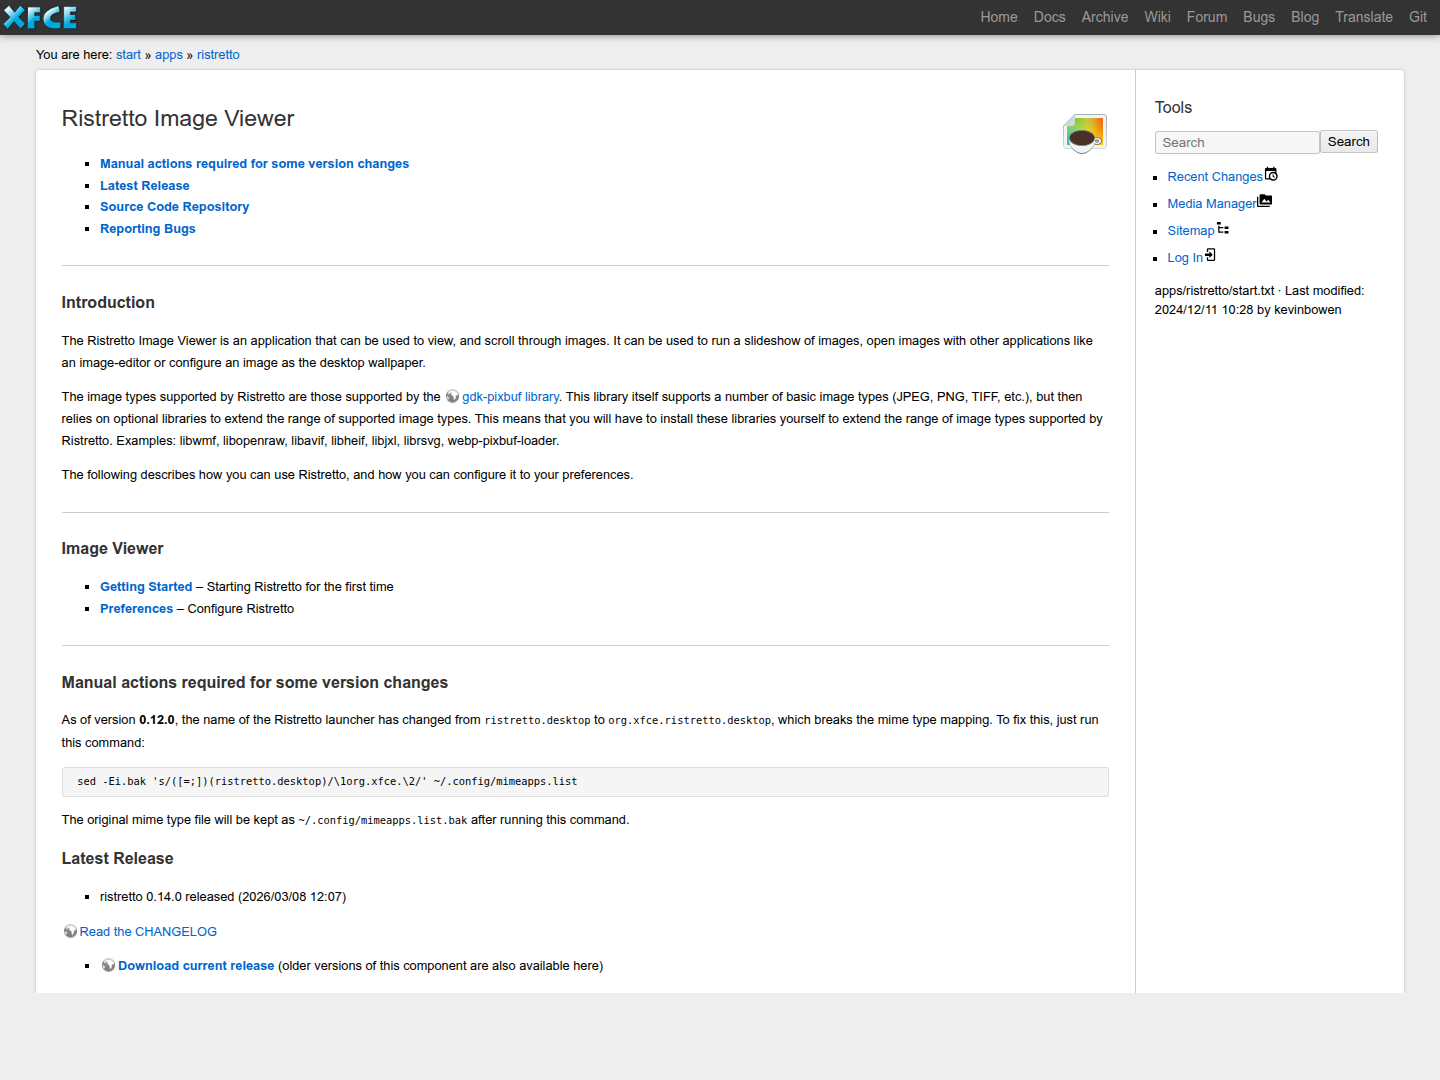Open the Preferences link
This screenshot has width=1440, height=1080.
coord(137,609)
